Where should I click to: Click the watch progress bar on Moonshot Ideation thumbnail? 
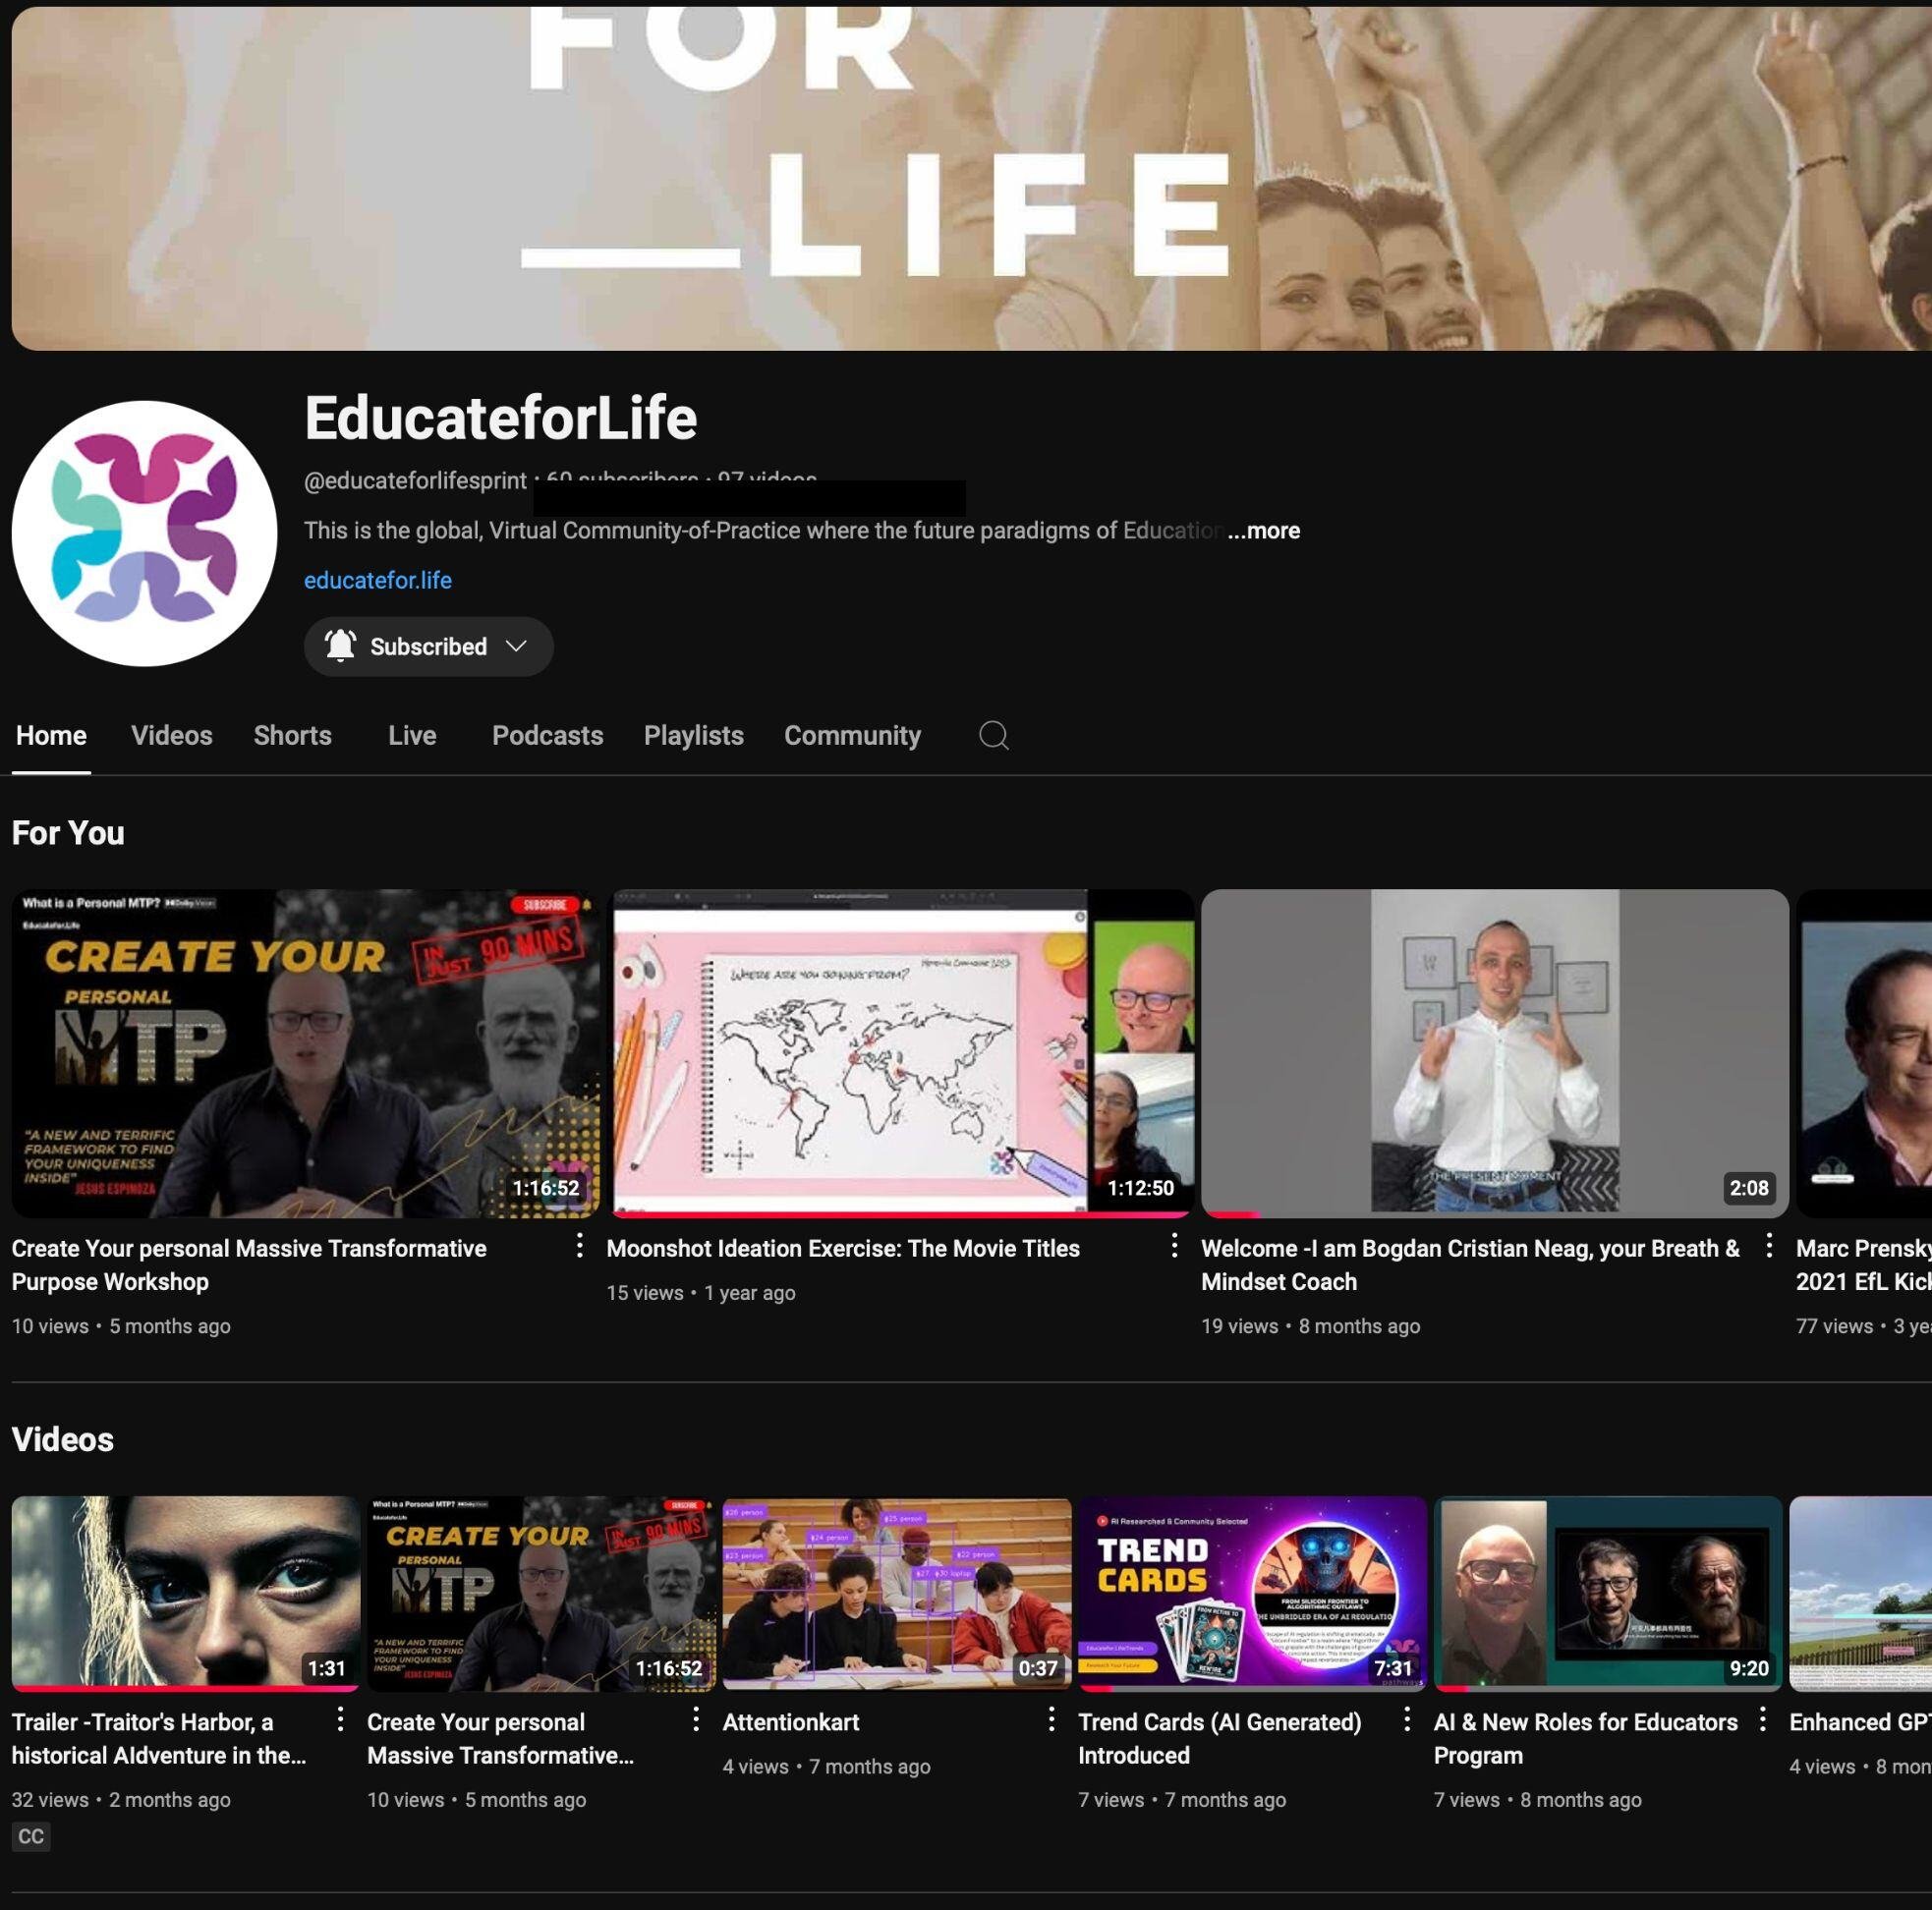coord(900,1215)
